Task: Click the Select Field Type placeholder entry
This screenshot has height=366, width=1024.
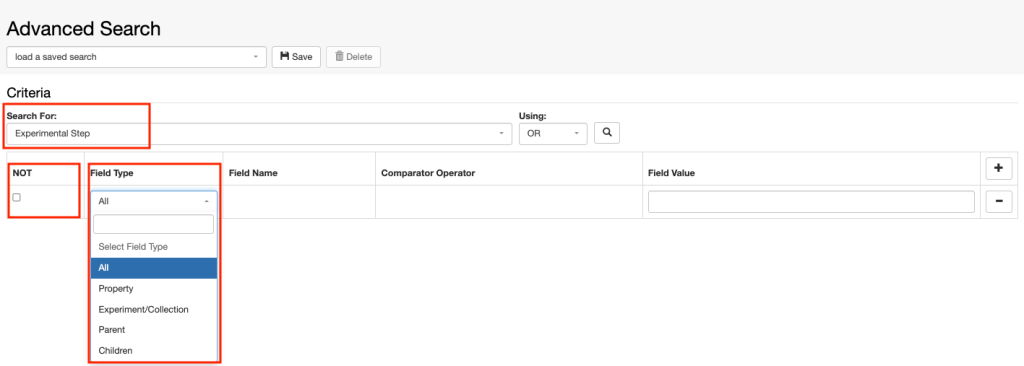Action: 153,247
